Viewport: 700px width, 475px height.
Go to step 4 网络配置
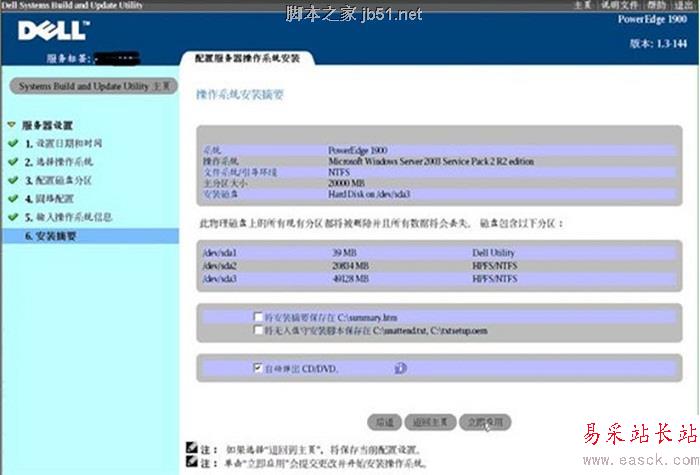click(x=49, y=199)
